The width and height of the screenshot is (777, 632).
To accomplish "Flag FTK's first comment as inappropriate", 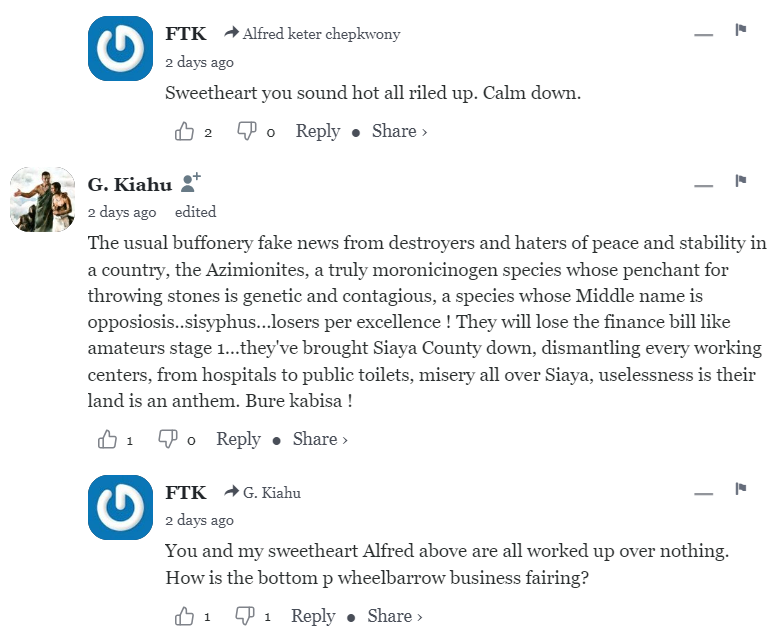I will coord(741,30).
